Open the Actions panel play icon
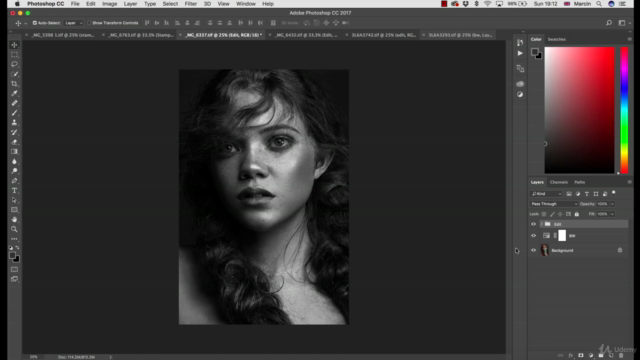 click(x=520, y=53)
